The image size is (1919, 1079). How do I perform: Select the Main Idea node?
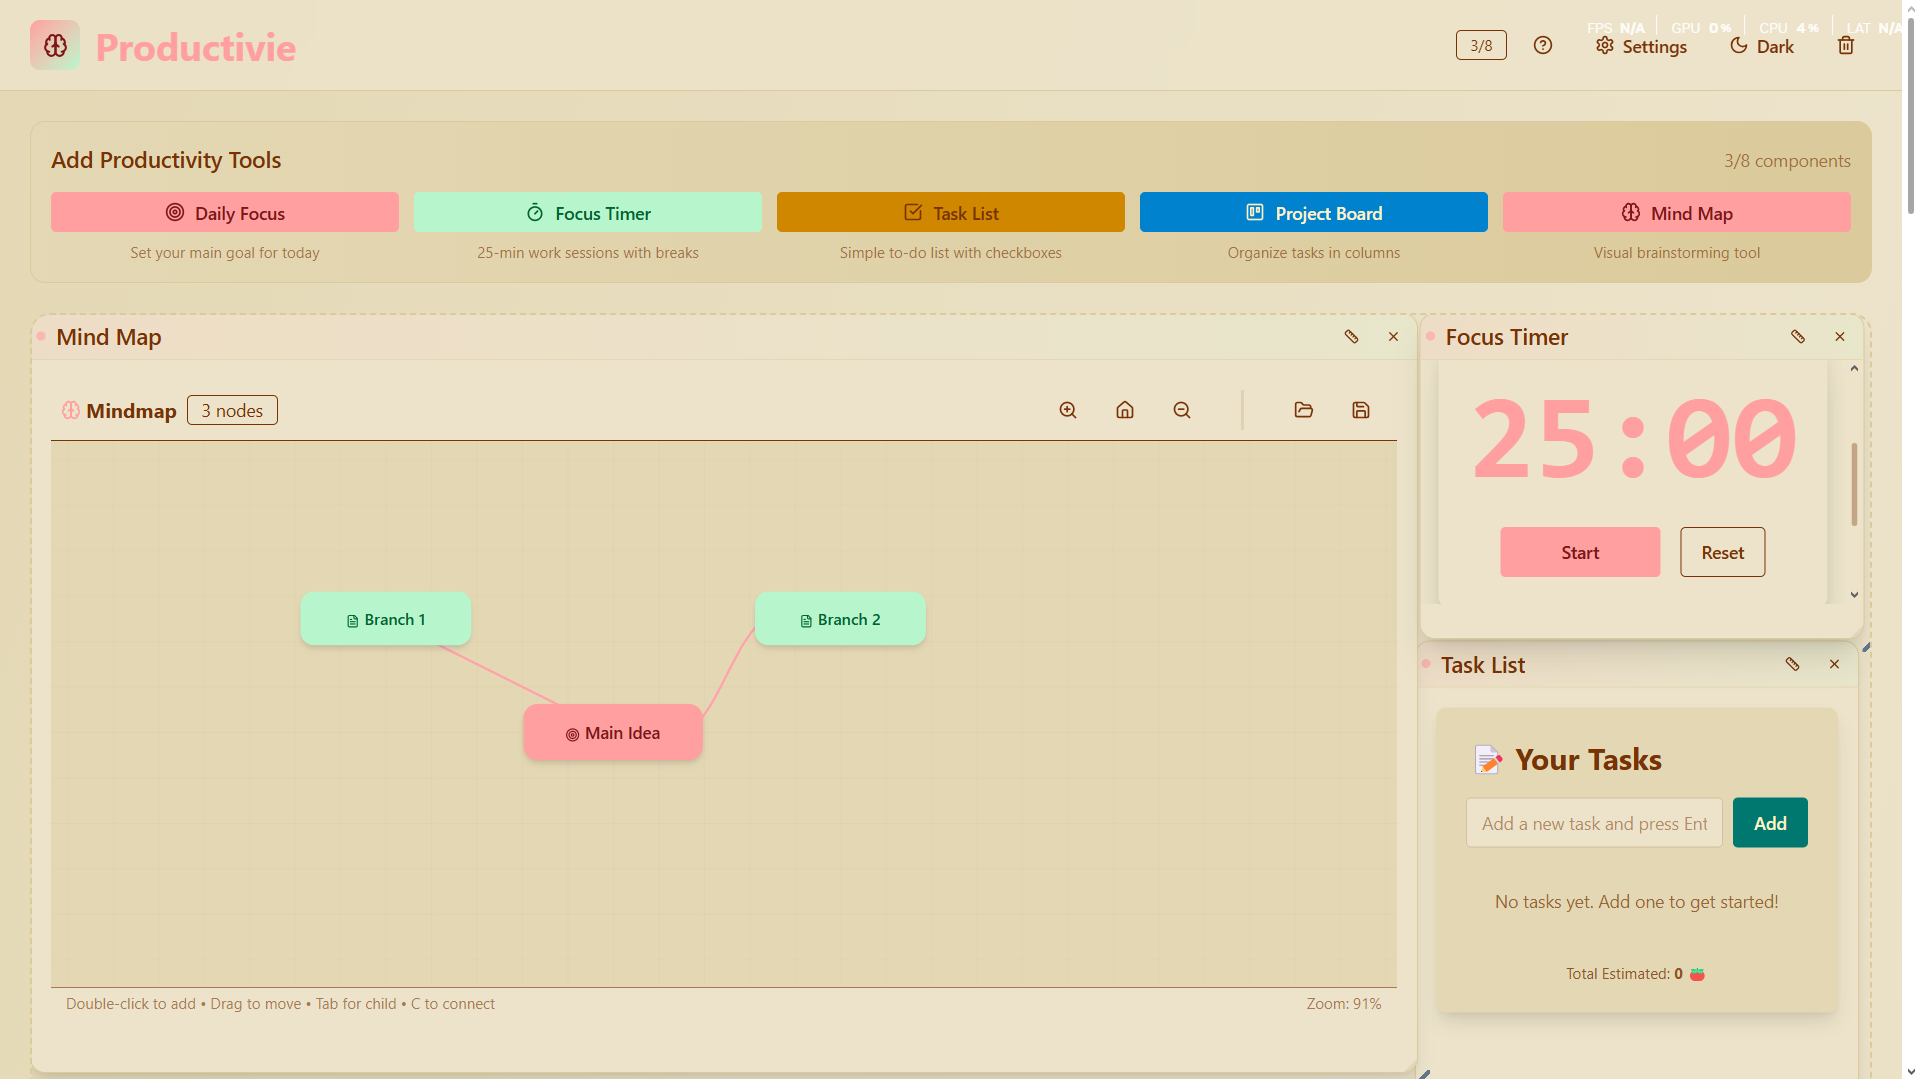(613, 732)
